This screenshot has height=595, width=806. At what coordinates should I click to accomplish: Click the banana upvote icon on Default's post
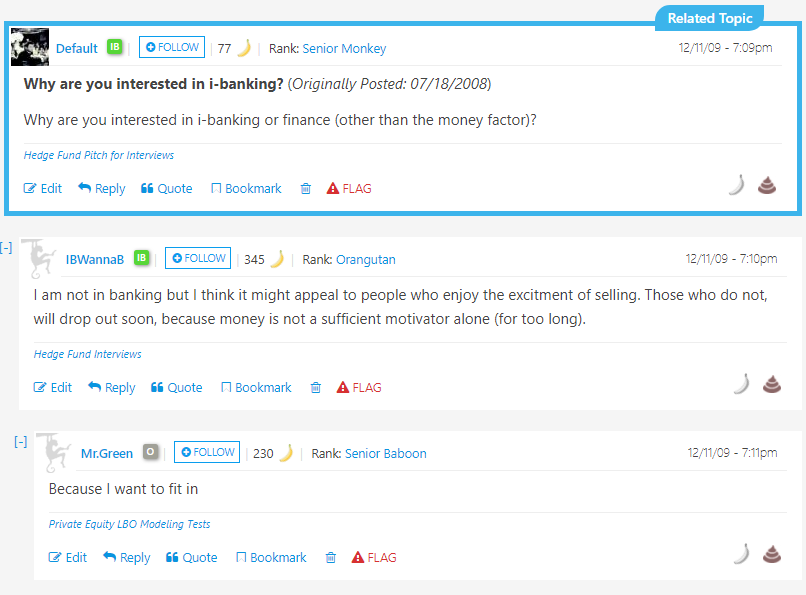pyautogui.click(x=736, y=185)
